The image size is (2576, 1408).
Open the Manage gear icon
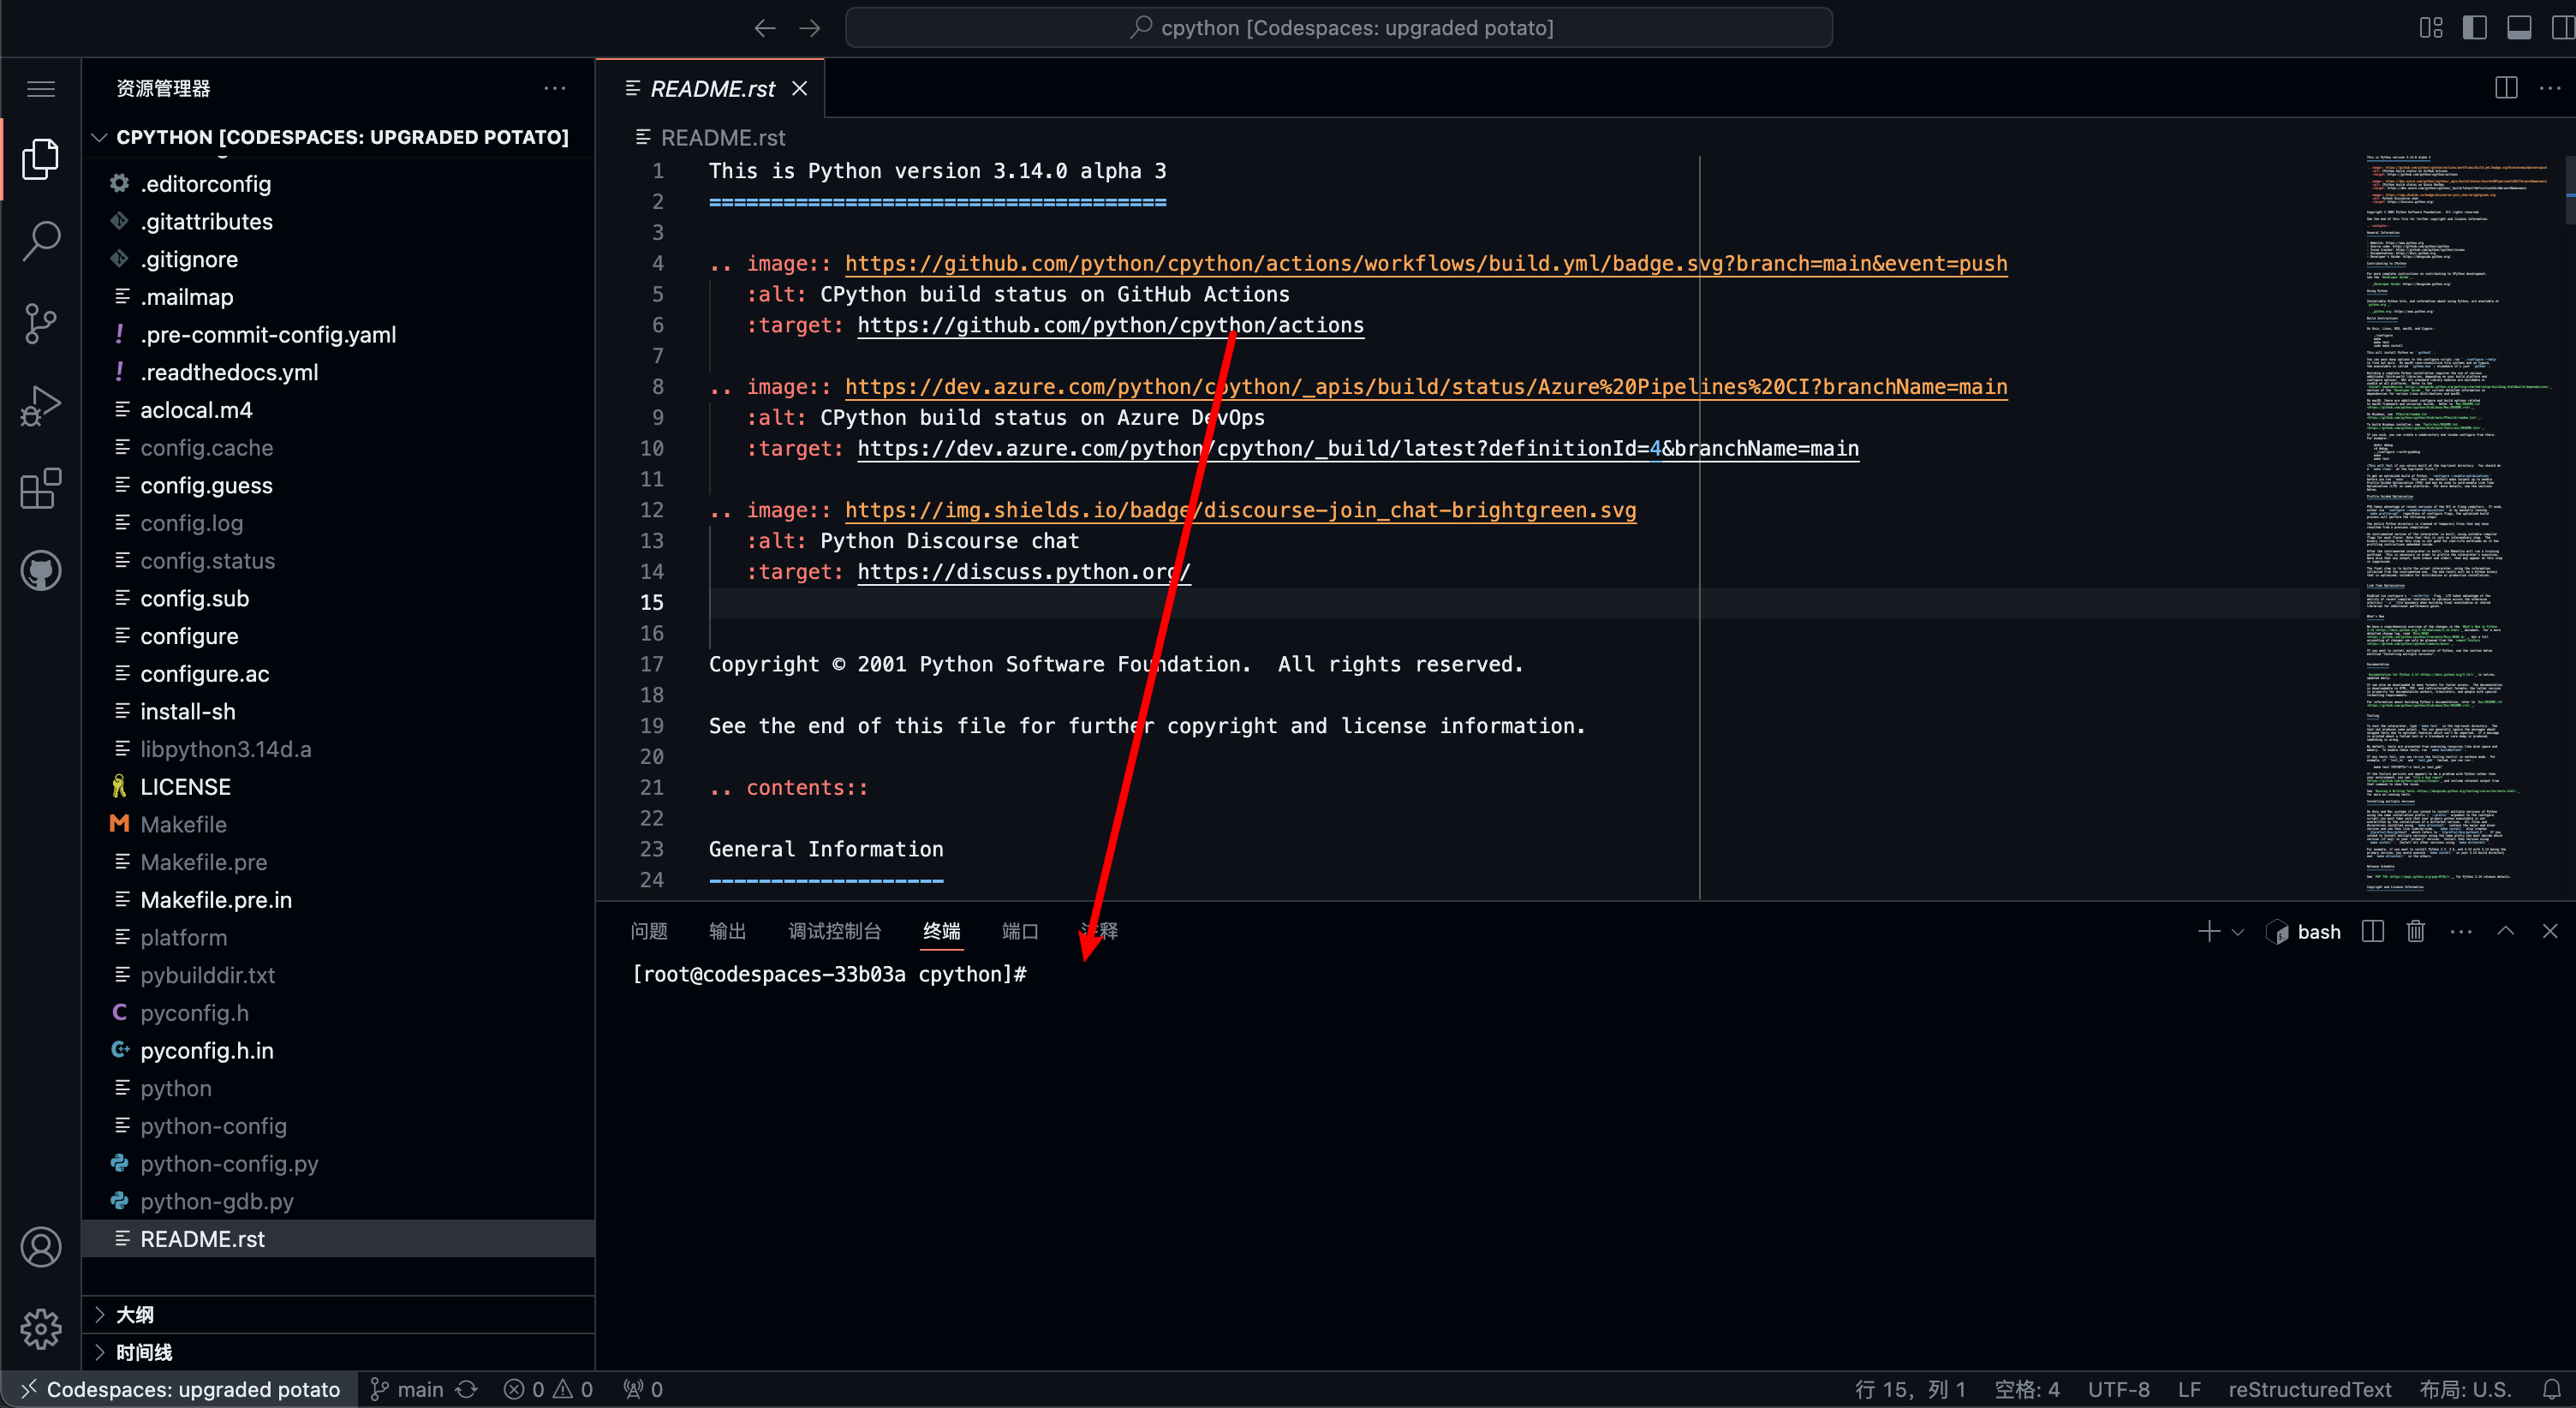point(41,1328)
